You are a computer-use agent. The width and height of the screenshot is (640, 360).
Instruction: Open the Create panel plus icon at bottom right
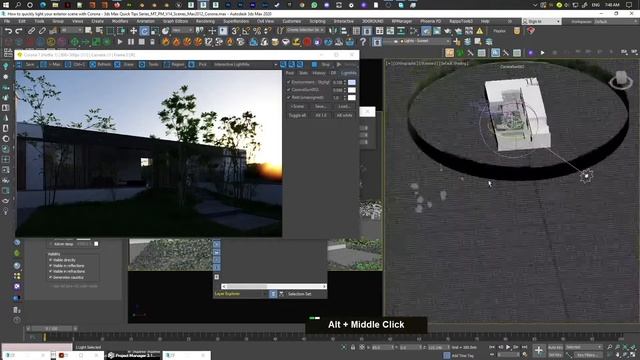538,350
